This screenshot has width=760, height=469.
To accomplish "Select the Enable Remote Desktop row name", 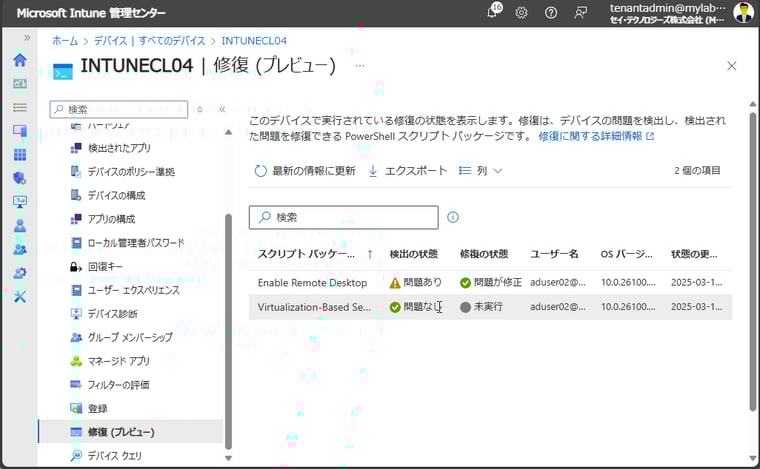I will pos(312,283).
